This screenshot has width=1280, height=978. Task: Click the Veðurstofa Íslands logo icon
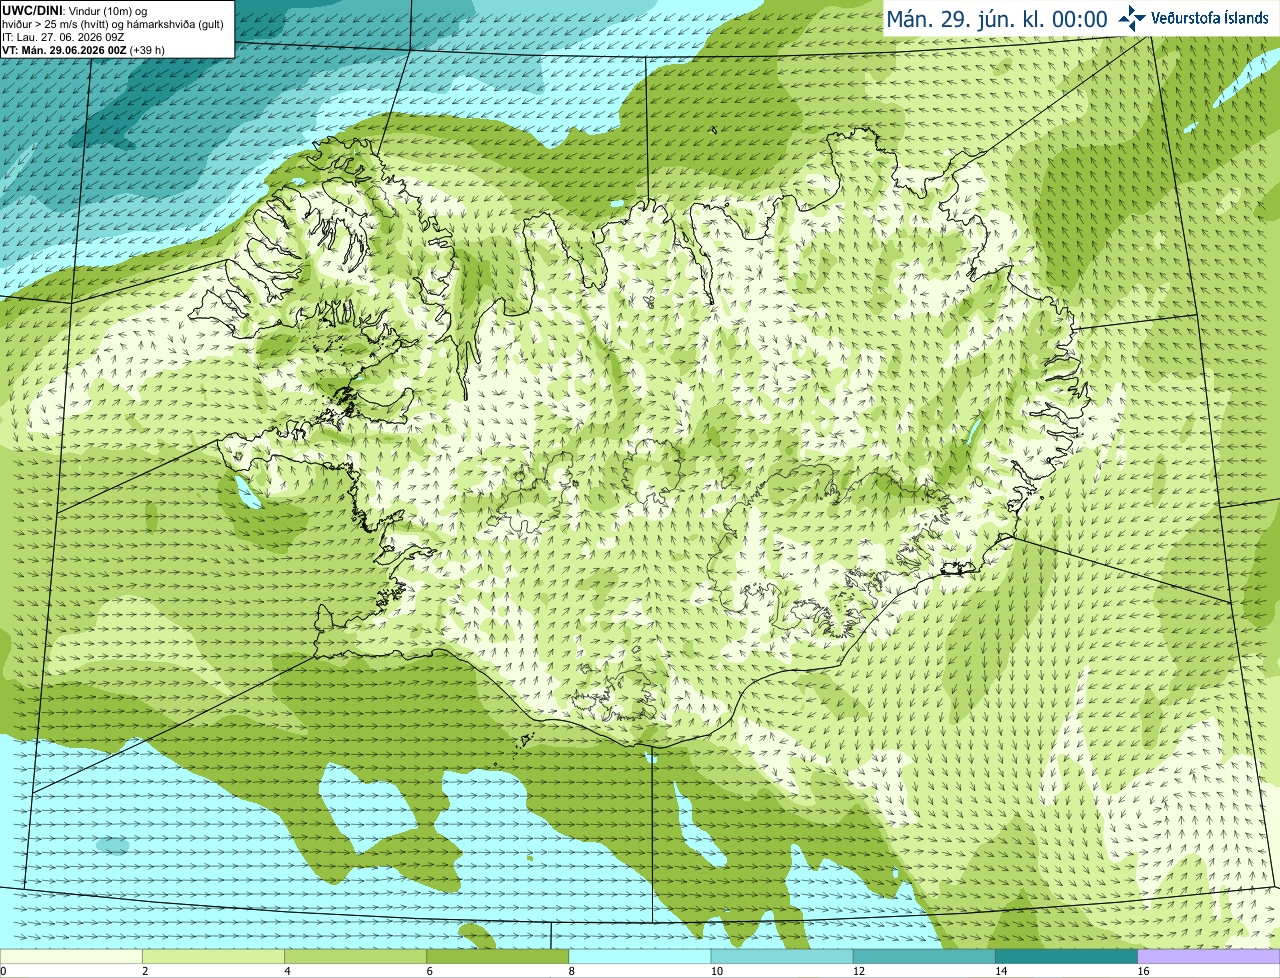[1132, 18]
